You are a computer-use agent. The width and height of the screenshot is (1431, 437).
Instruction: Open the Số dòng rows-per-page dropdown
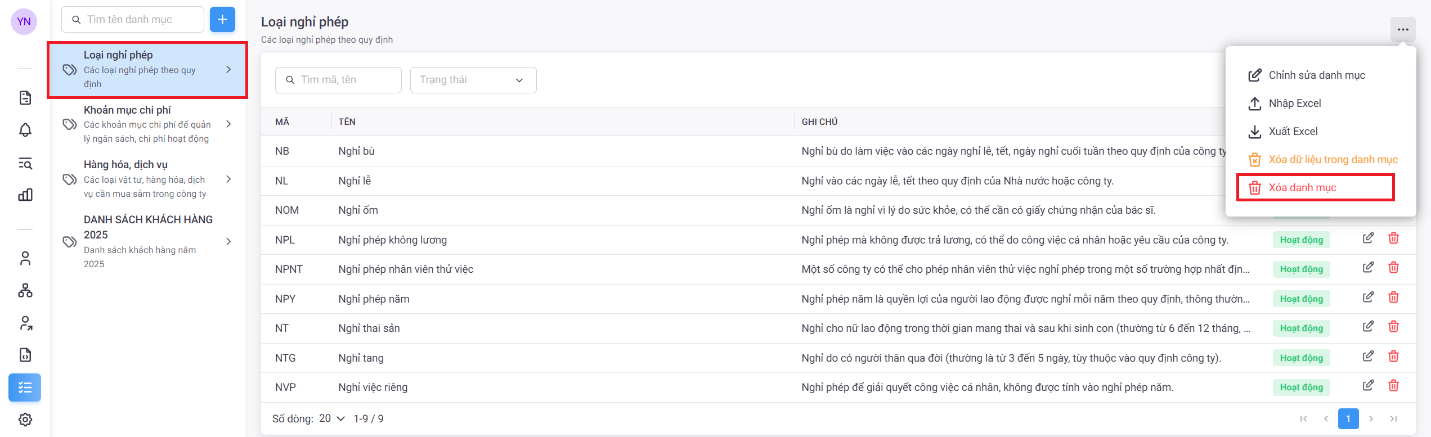331,418
